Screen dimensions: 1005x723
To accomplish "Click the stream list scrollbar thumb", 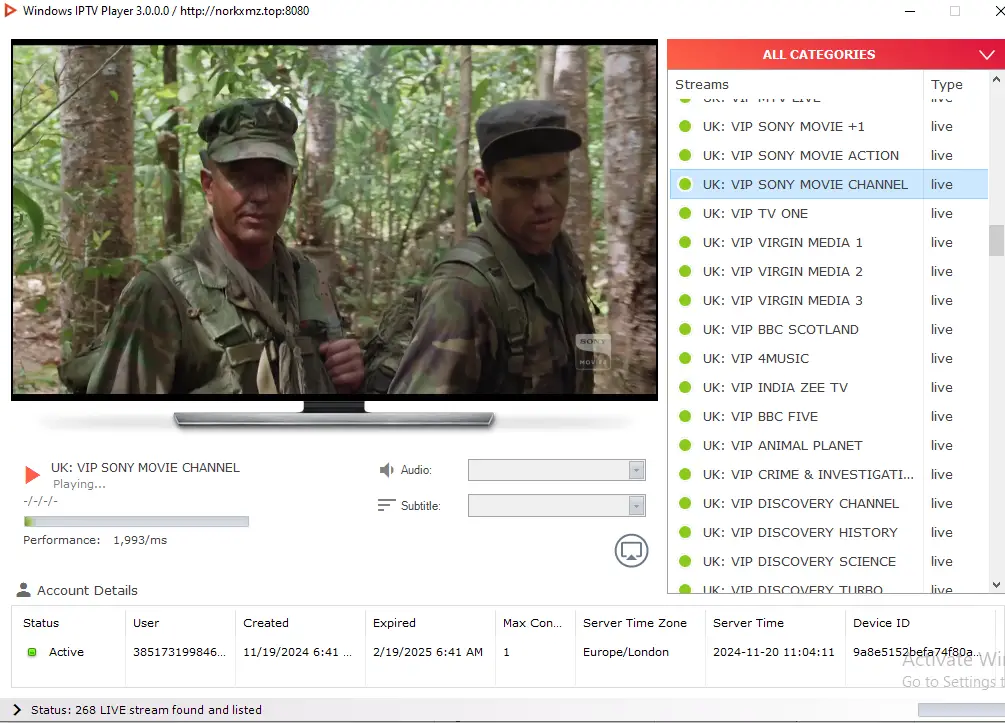I will [x=996, y=240].
